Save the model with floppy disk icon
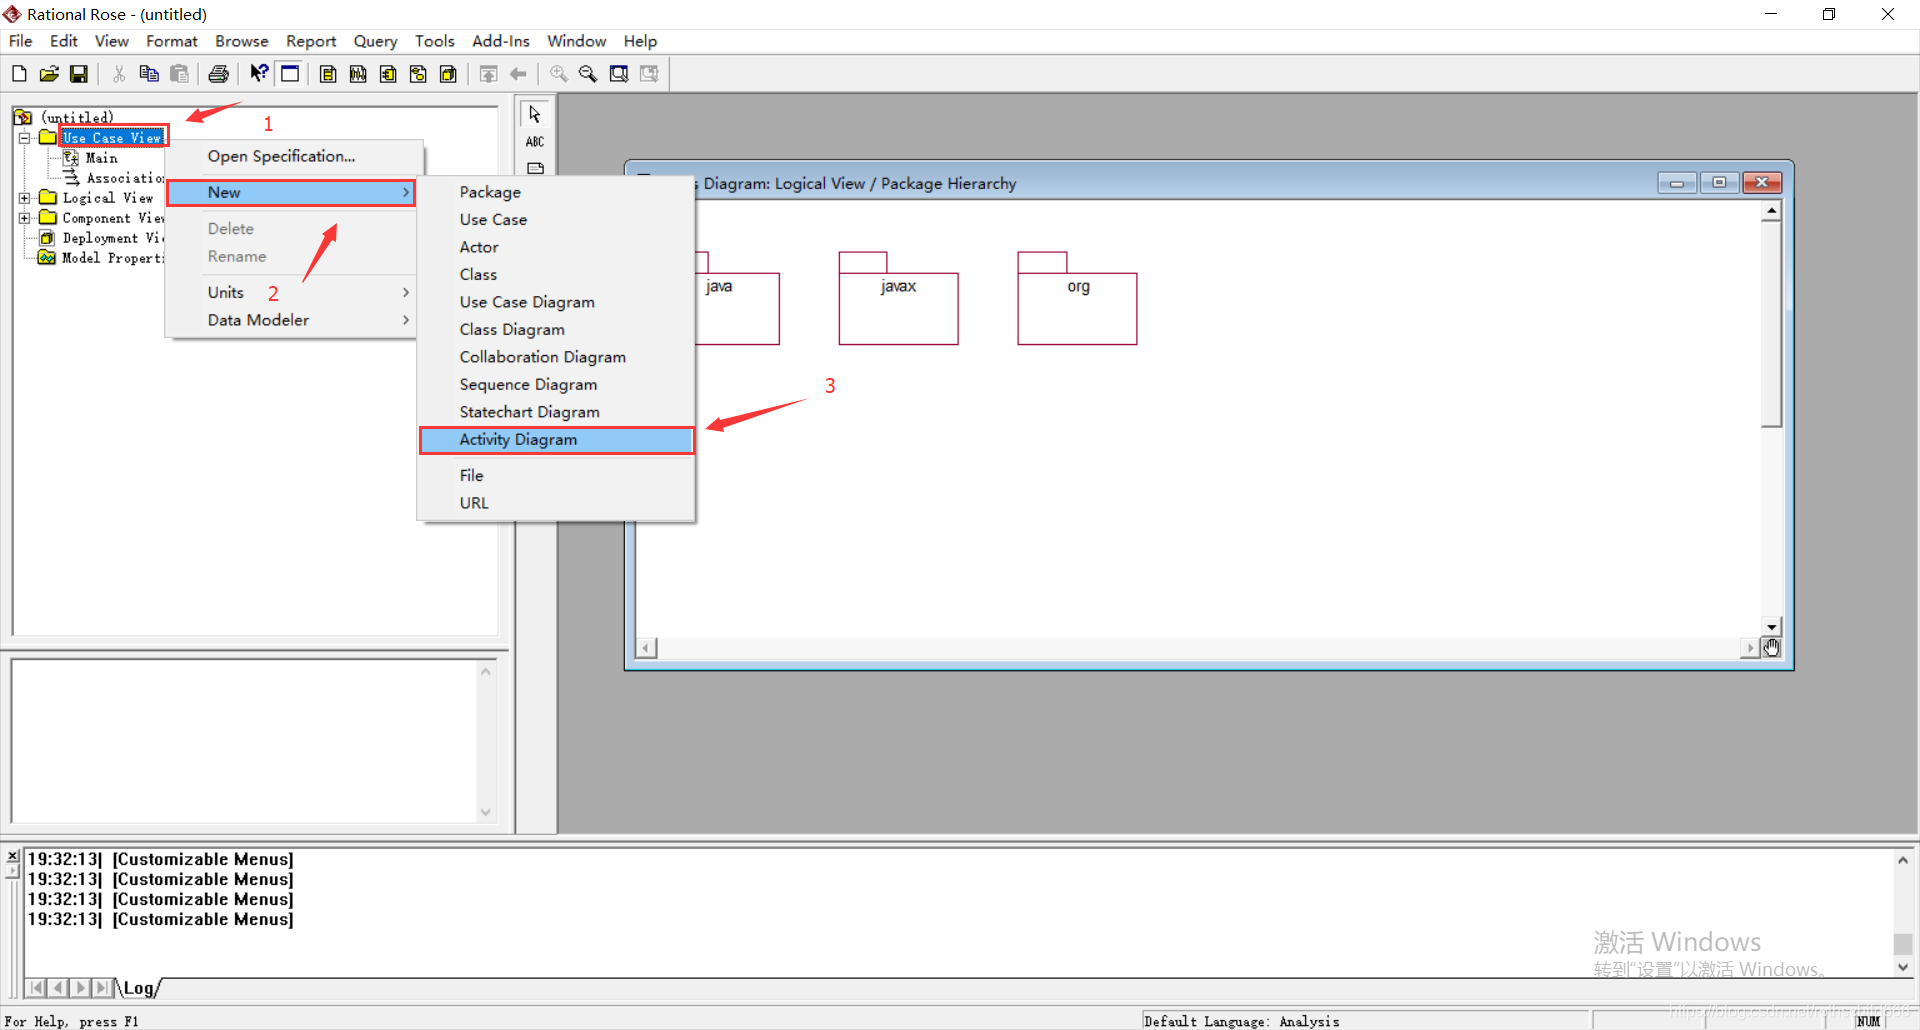Screen dimensions: 1920x1030 (79, 74)
